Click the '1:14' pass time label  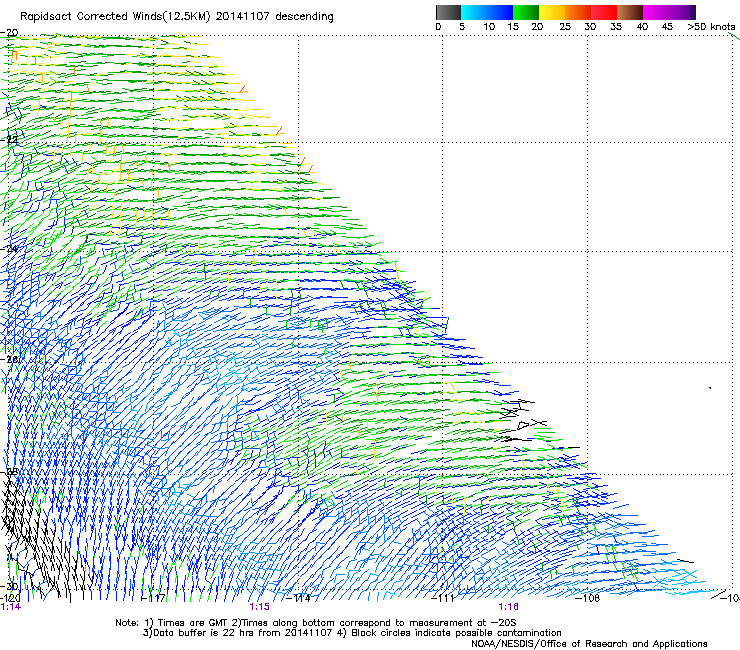(x=11, y=607)
